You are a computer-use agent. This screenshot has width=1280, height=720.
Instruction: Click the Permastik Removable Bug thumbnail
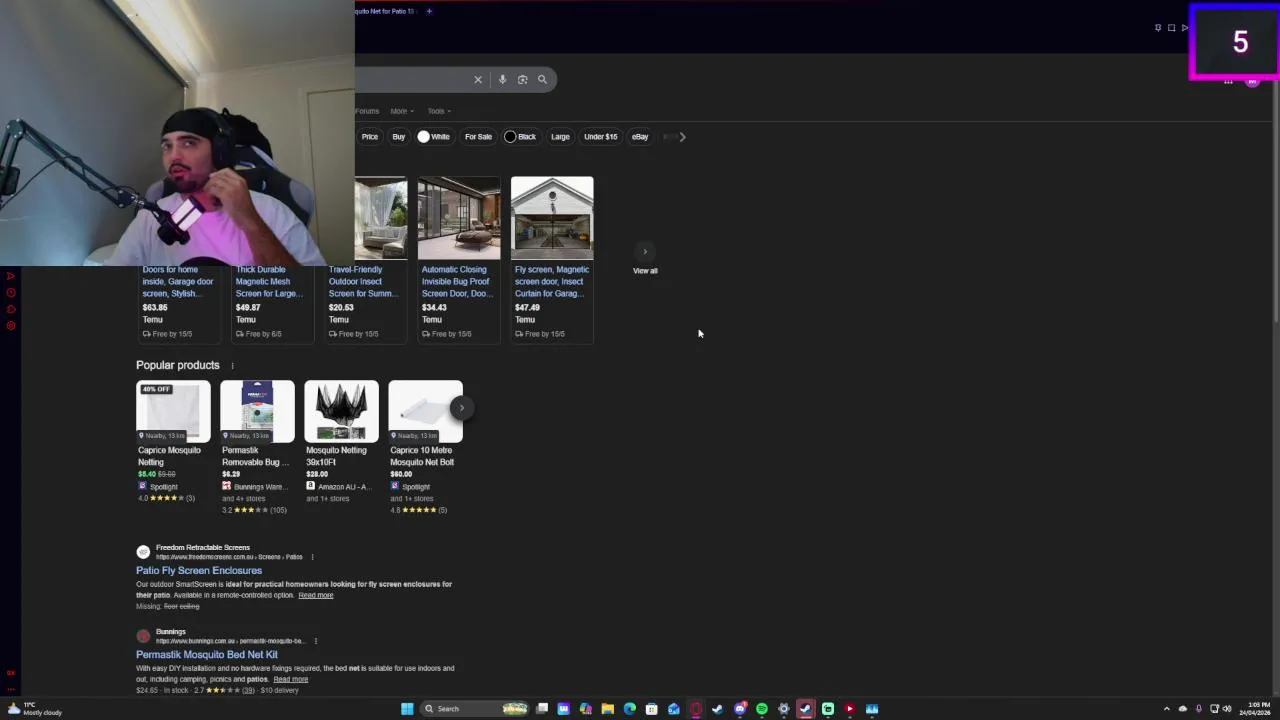point(258,411)
